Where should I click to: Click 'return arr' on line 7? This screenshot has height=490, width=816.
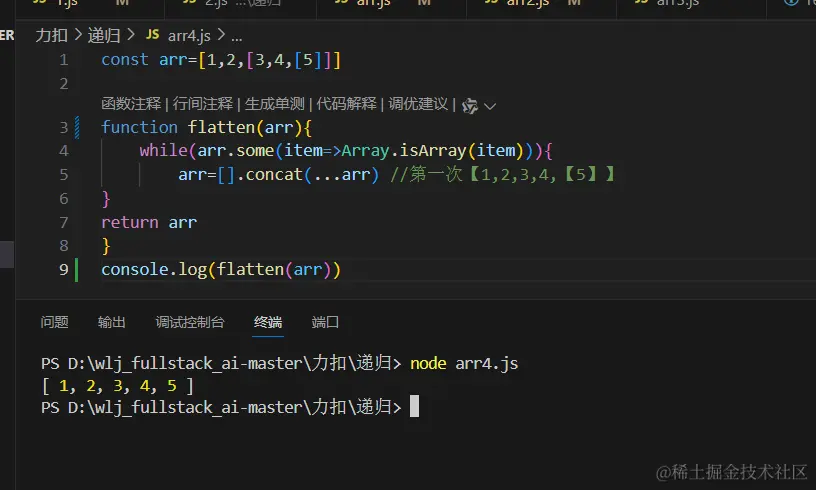point(149,223)
